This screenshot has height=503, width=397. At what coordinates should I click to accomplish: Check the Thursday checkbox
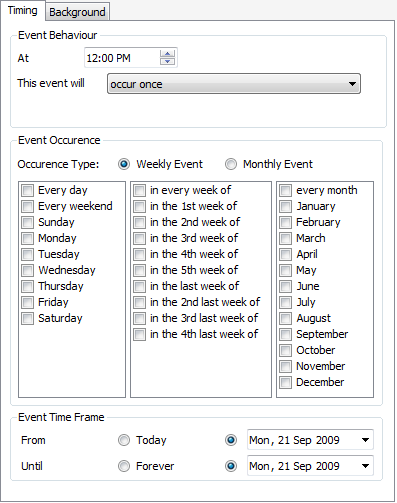(28, 287)
